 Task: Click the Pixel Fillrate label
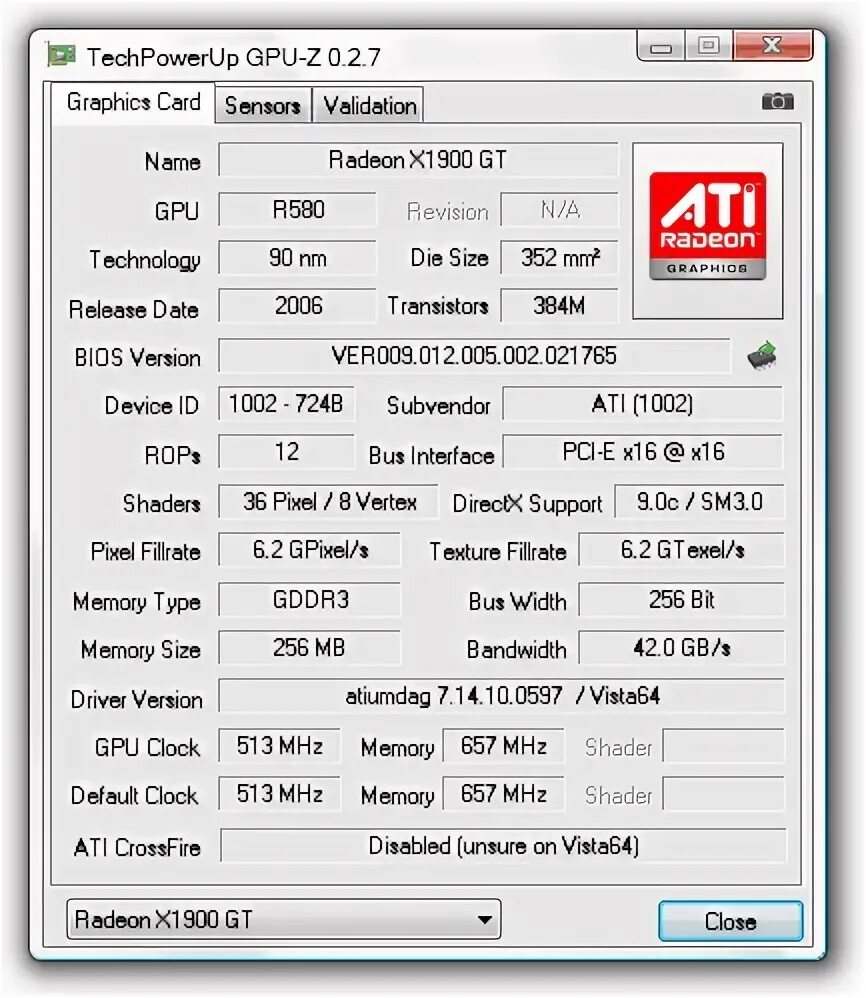[145, 551]
